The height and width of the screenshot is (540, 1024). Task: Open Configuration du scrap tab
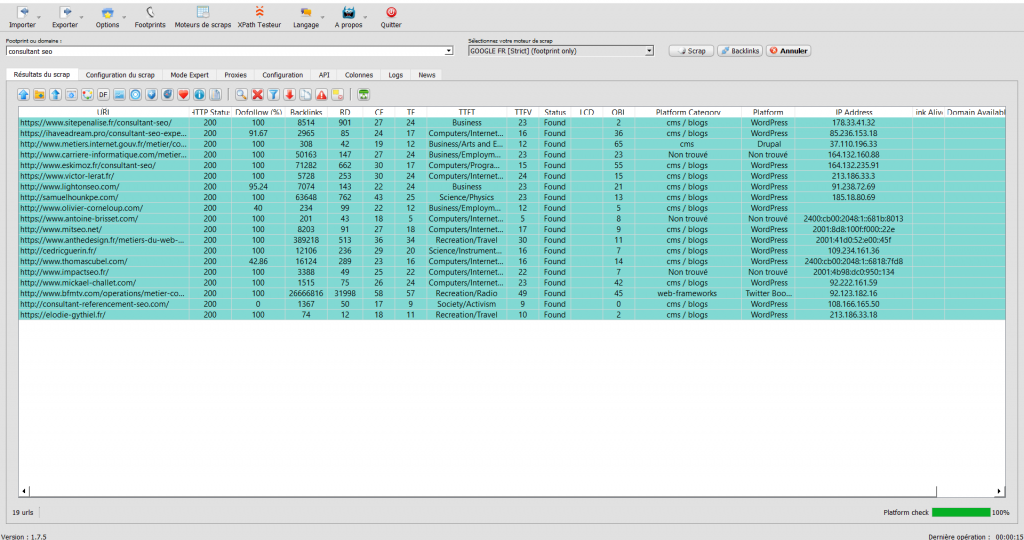[120, 75]
